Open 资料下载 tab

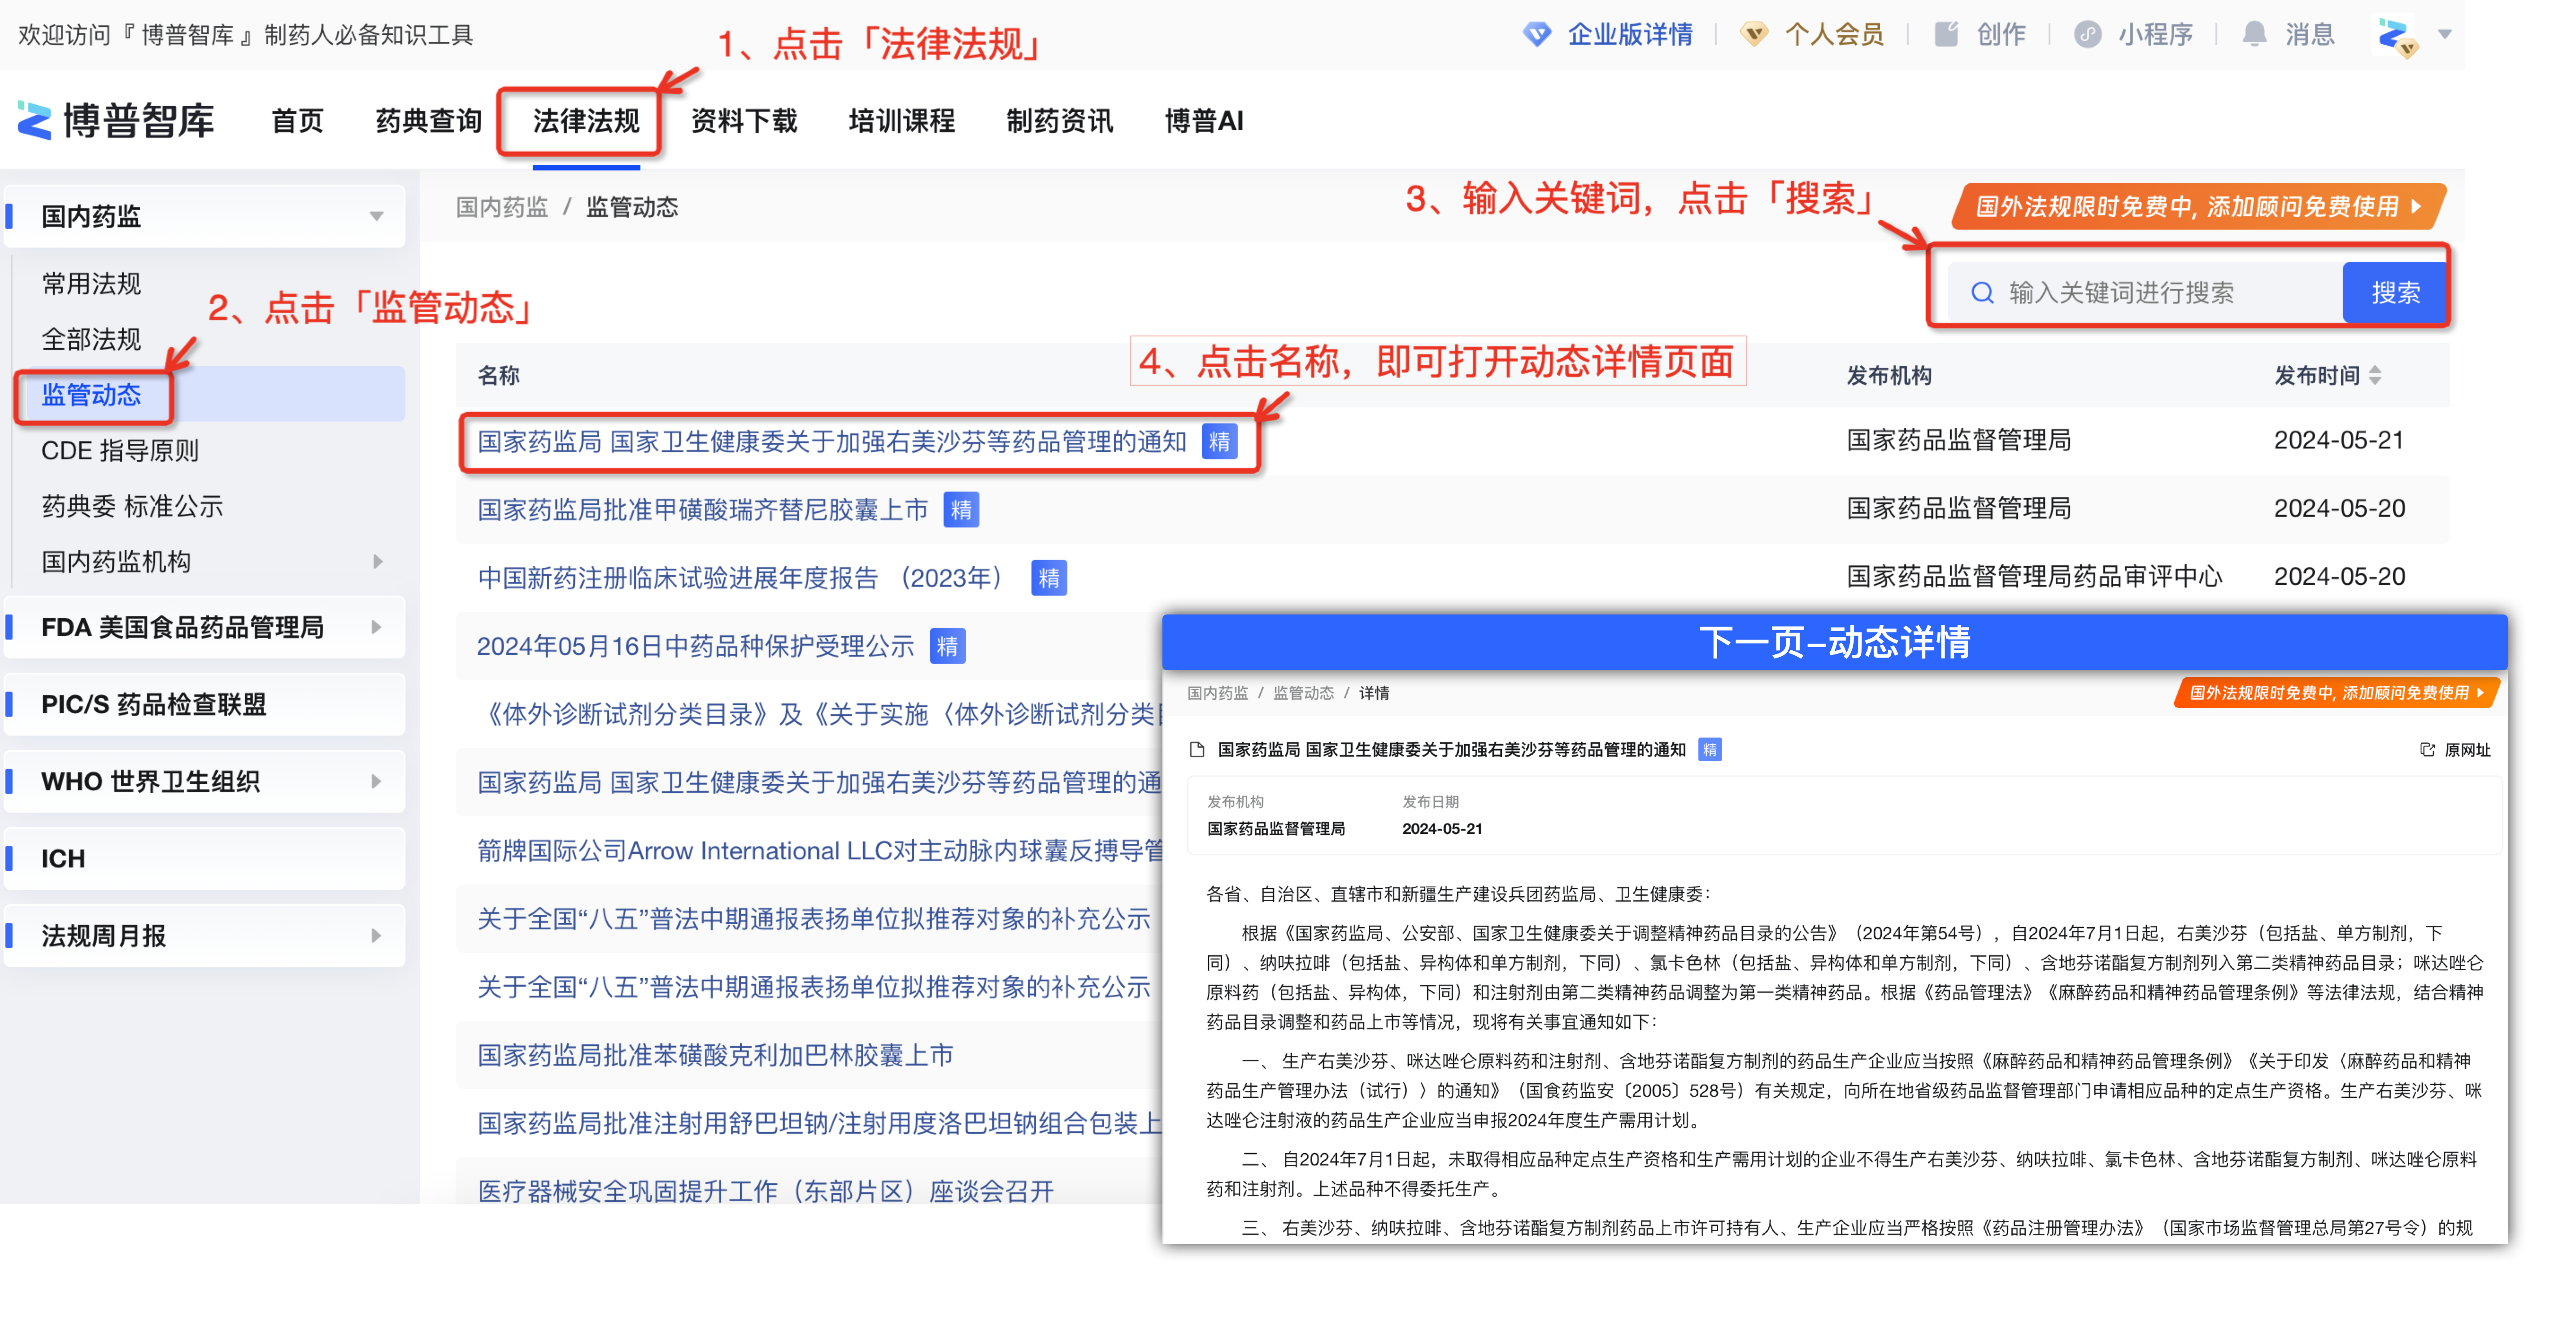[x=744, y=121]
